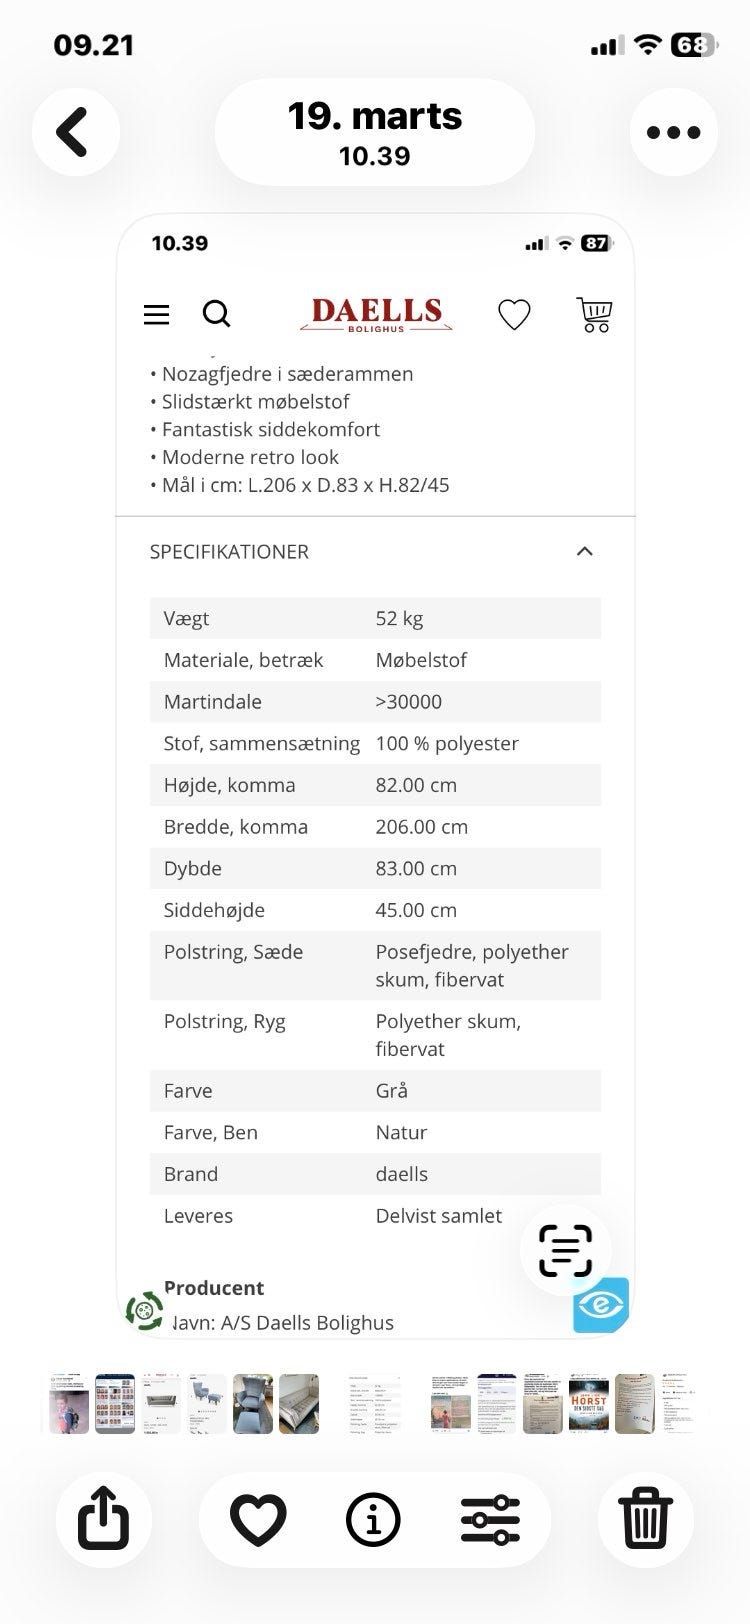Open the edit adjustments sliders icon
The height and width of the screenshot is (1624, 750).
[490, 1519]
